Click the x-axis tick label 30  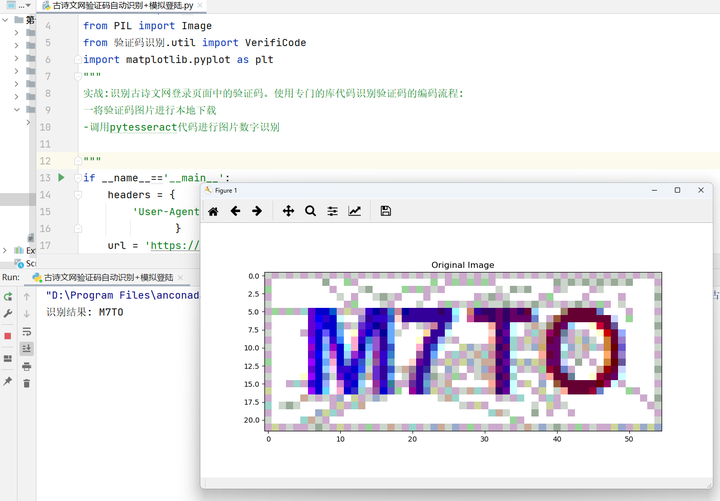(x=484, y=439)
